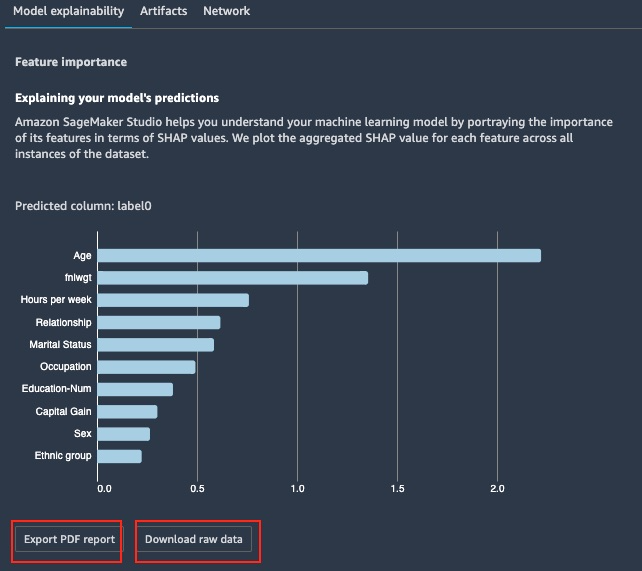Select the fnlwgt bar in the chart
Image resolution: width=642 pixels, height=571 pixels.
(x=233, y=278)
